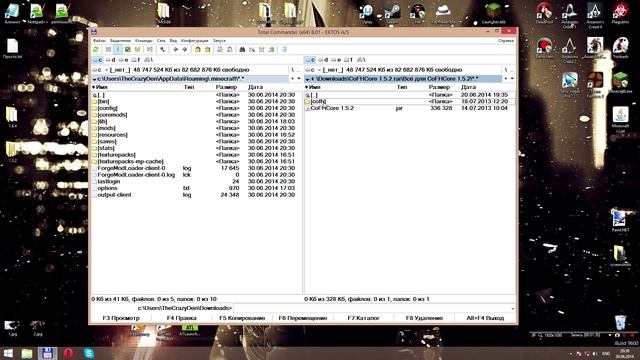Image resolution: width=640 pixels, height=360 pixels.
Task: Click the F5 Копирование button
Action: click(x=242, y=318)
